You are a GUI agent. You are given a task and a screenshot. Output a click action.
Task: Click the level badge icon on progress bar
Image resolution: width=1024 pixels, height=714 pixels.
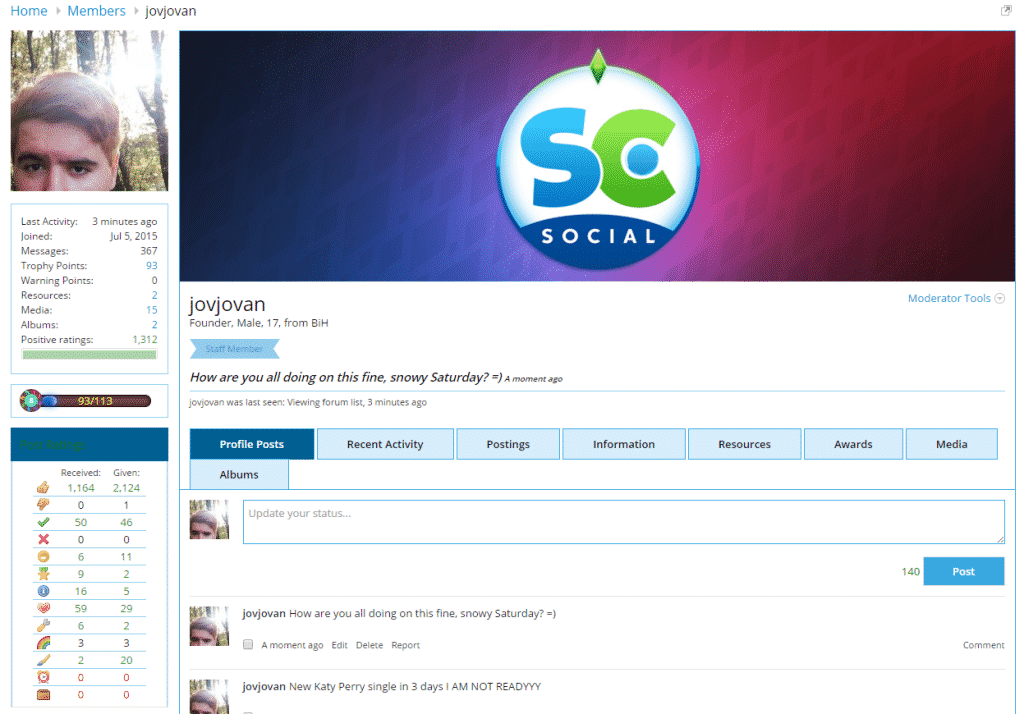(x=31, y=400)
